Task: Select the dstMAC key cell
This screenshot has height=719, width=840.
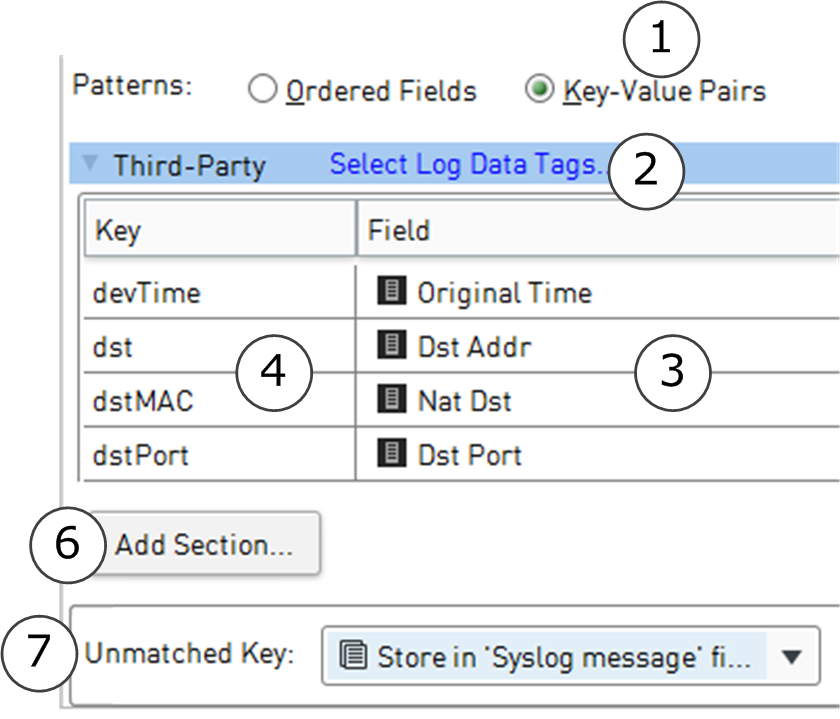Action: (143, 401)
